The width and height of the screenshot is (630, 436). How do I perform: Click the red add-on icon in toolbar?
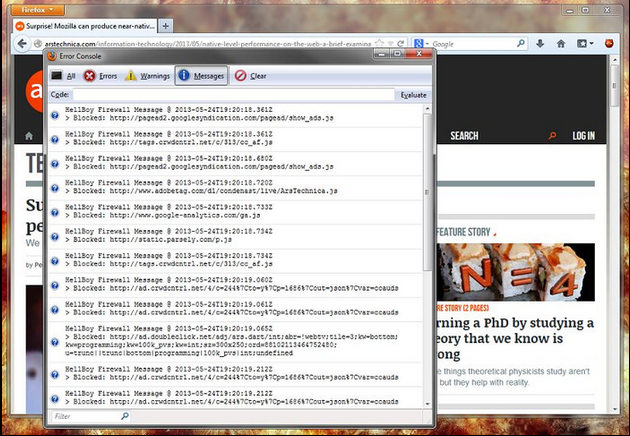pyautogui.click(x=609, y=43)
